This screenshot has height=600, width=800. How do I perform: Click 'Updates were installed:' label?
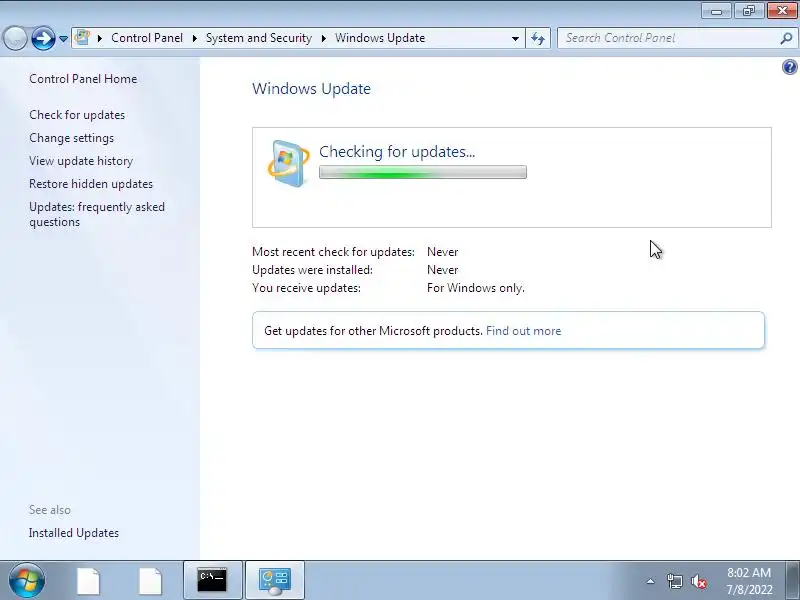pos(312,270)
